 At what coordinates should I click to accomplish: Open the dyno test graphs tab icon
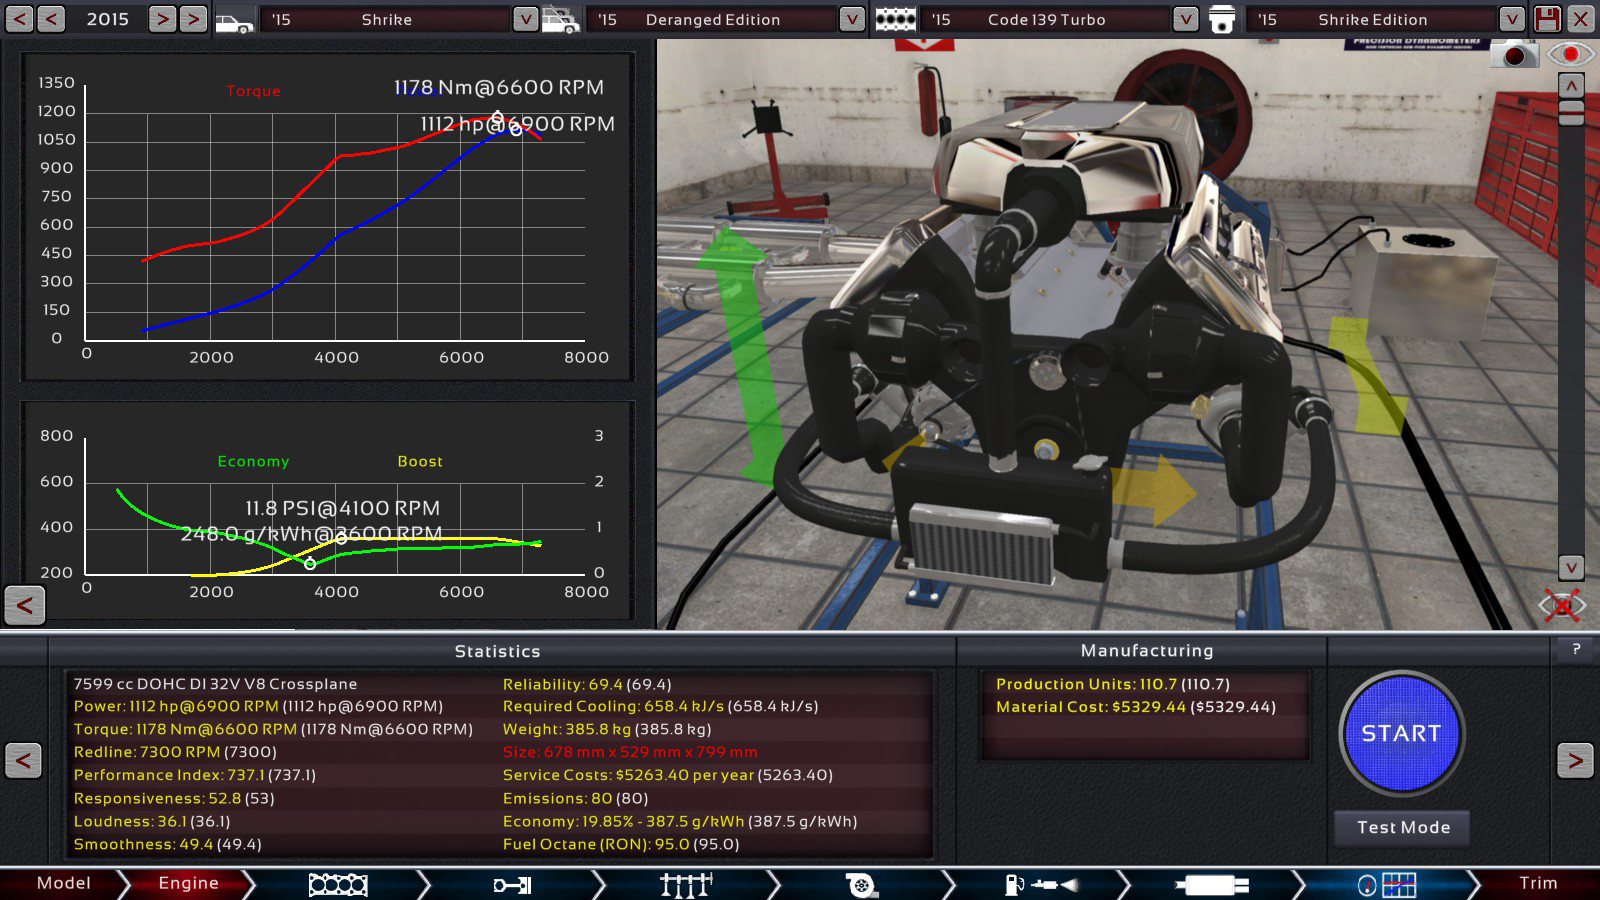pyautogui.click(x=1387, y=884)
